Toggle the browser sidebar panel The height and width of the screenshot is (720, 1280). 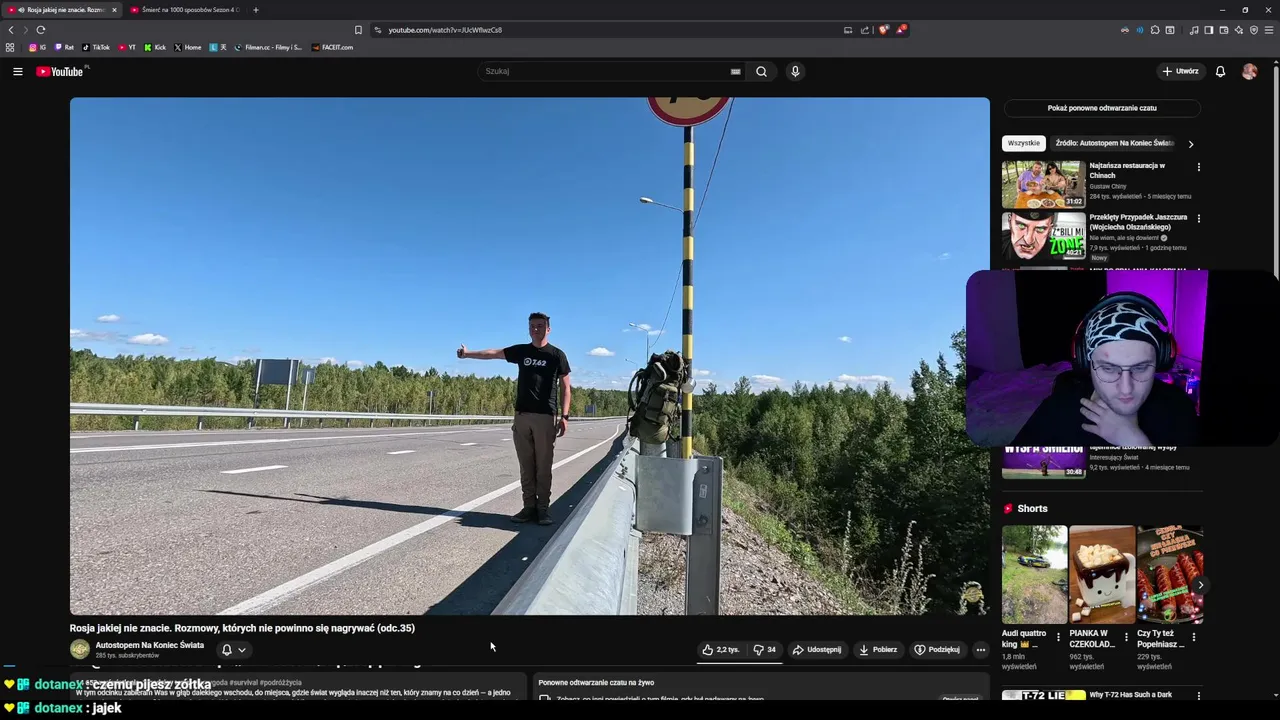click(x=1208, y=30)
